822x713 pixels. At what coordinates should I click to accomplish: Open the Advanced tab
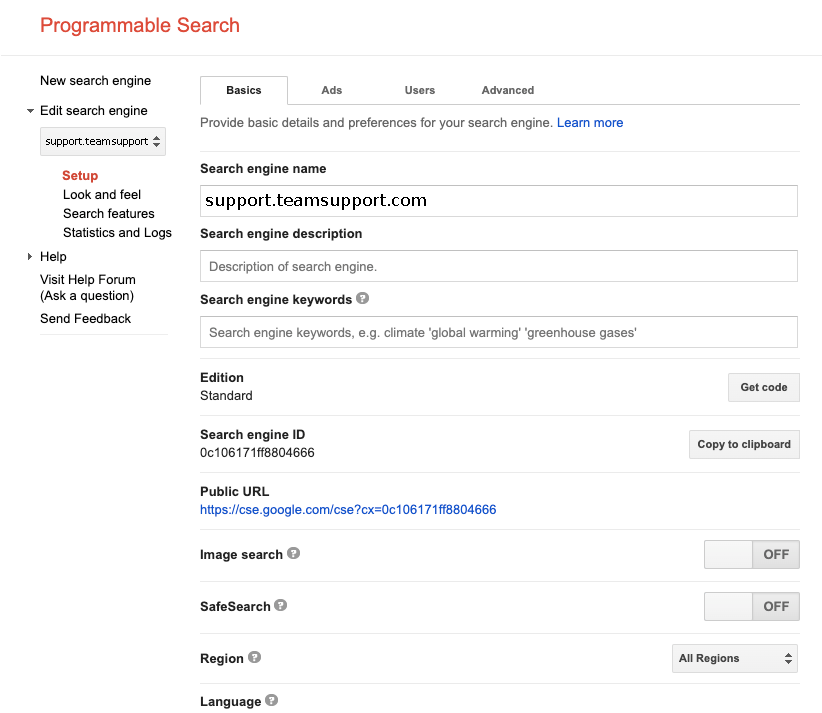[507, 90]
